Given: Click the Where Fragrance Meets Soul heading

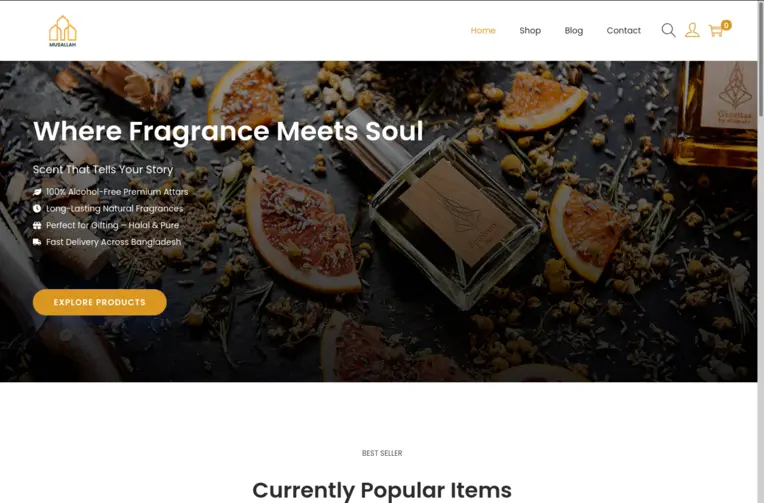Looking at the screenshot, I should (x=228, y=131).
